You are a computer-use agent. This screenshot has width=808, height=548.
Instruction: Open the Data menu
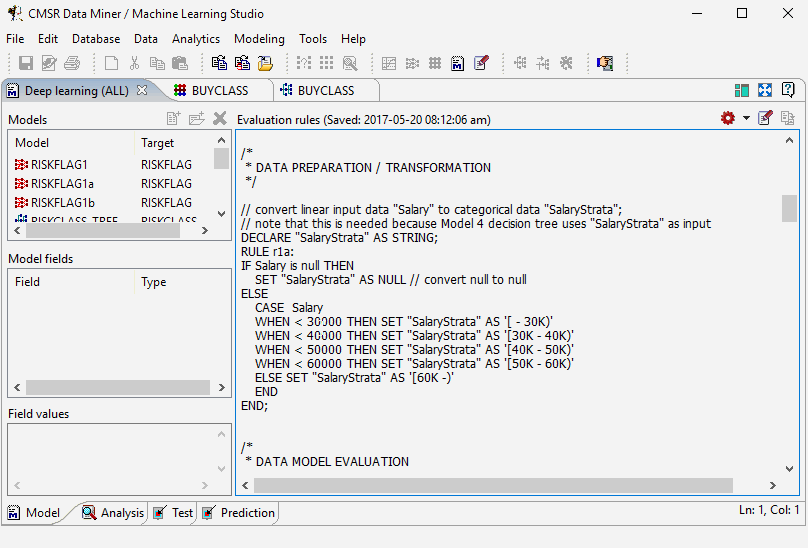[146, 39]
